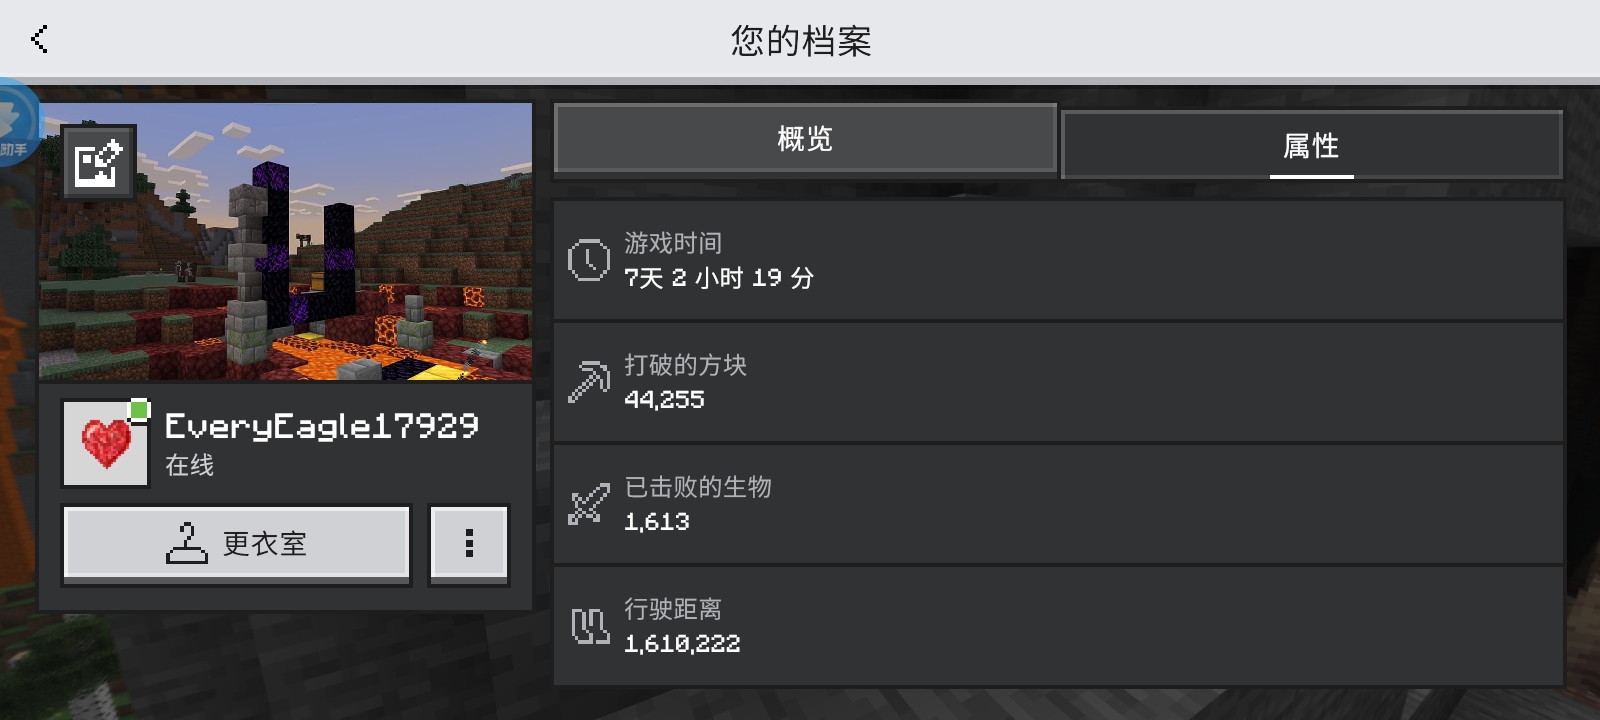Click the green online status indicator
The image size is (1600, 720).
pyautogui.click(x=140, y=408)
